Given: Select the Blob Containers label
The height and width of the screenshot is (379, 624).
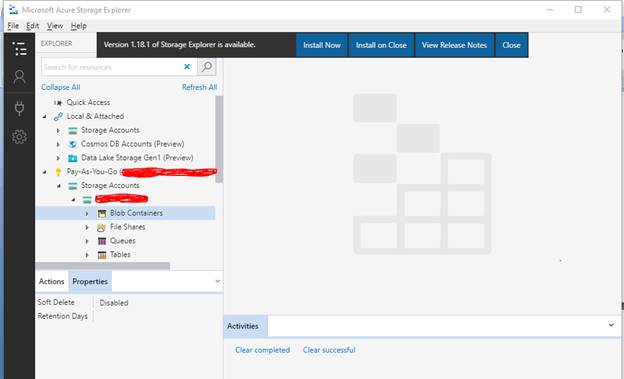Looking at the screenshot, I should click(x=136, y=213).
